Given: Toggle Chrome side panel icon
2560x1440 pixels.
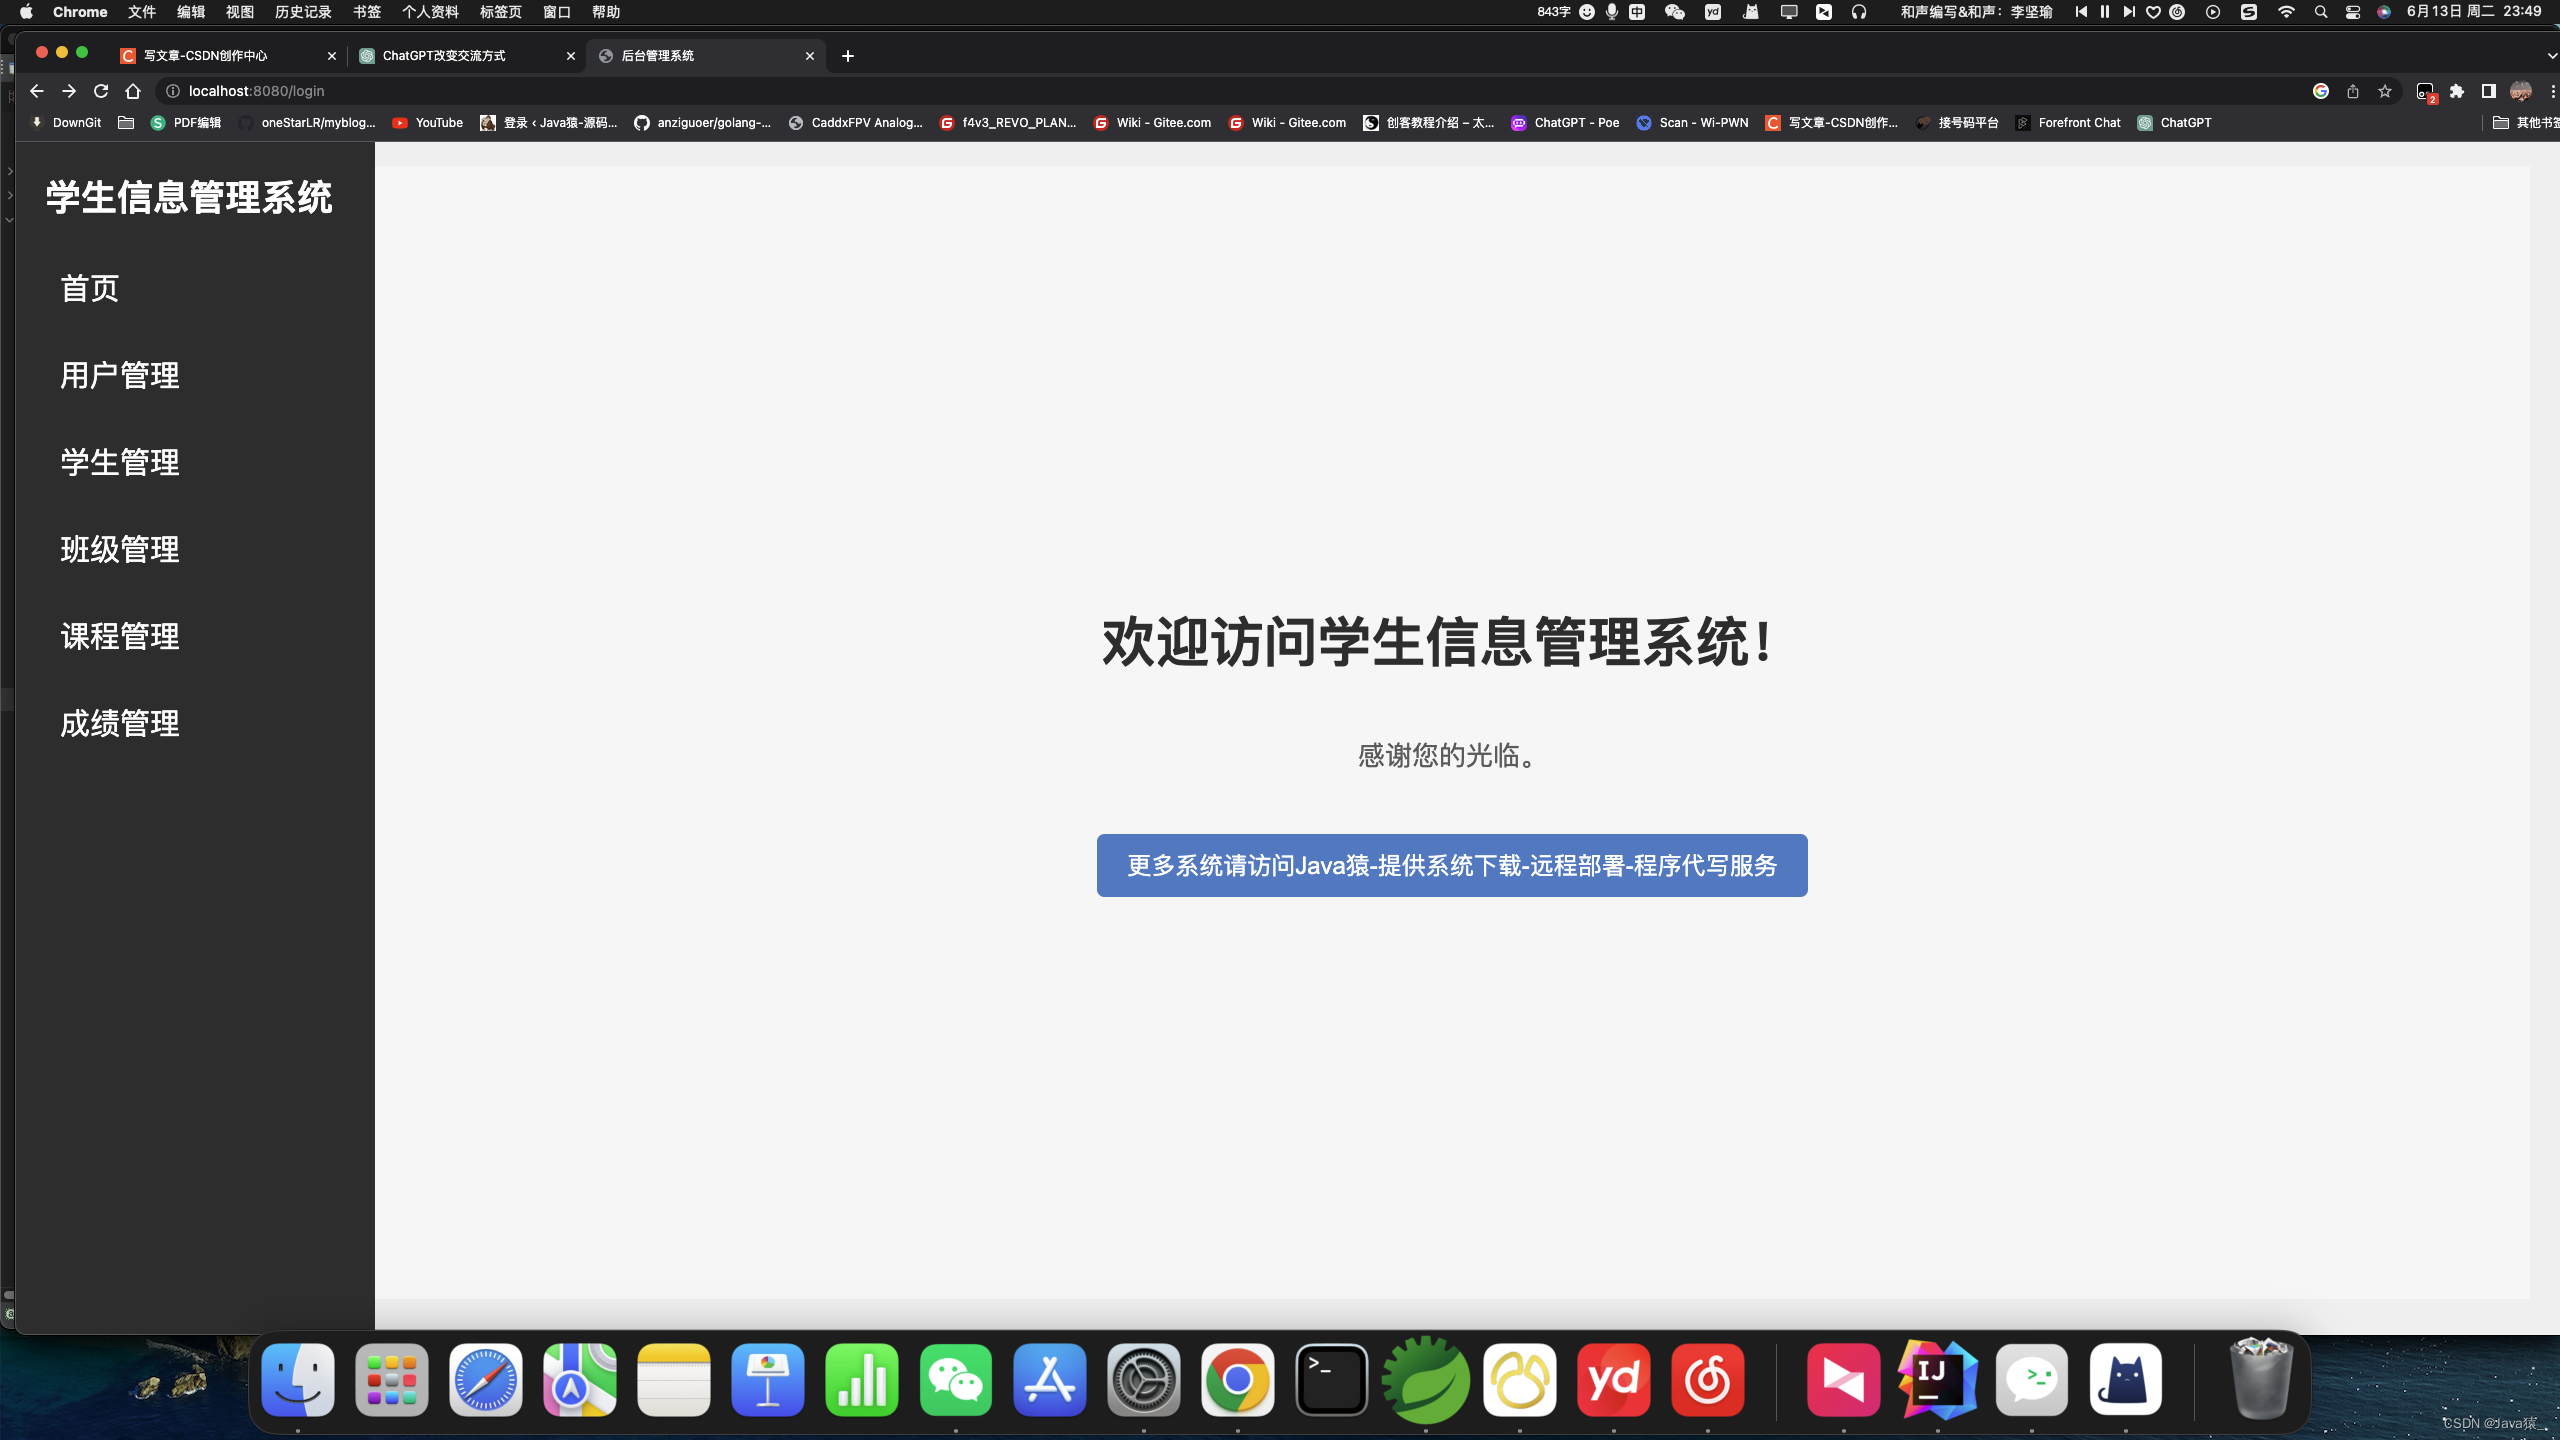Looking at the screenshot, I should pyautogui.click(x=2489, y=91).
